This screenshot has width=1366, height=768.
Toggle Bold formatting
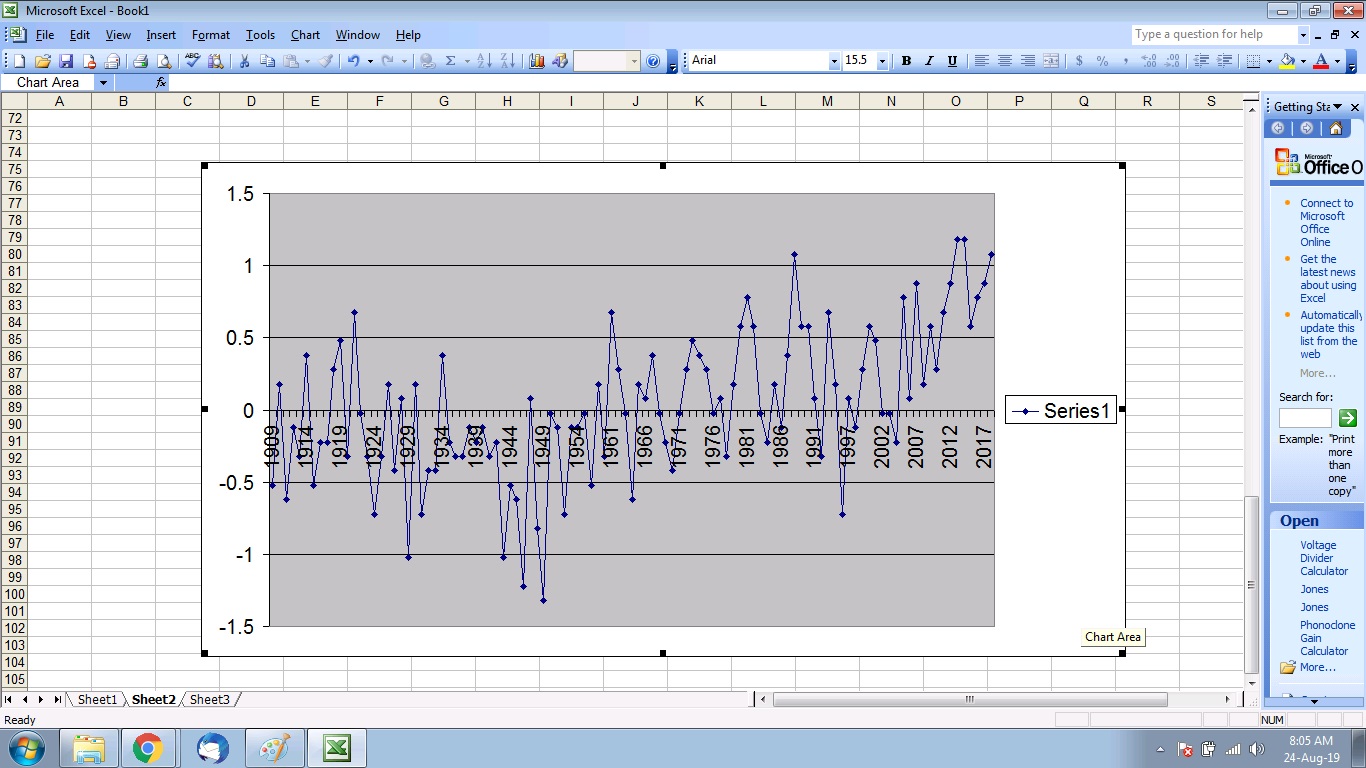906,61
